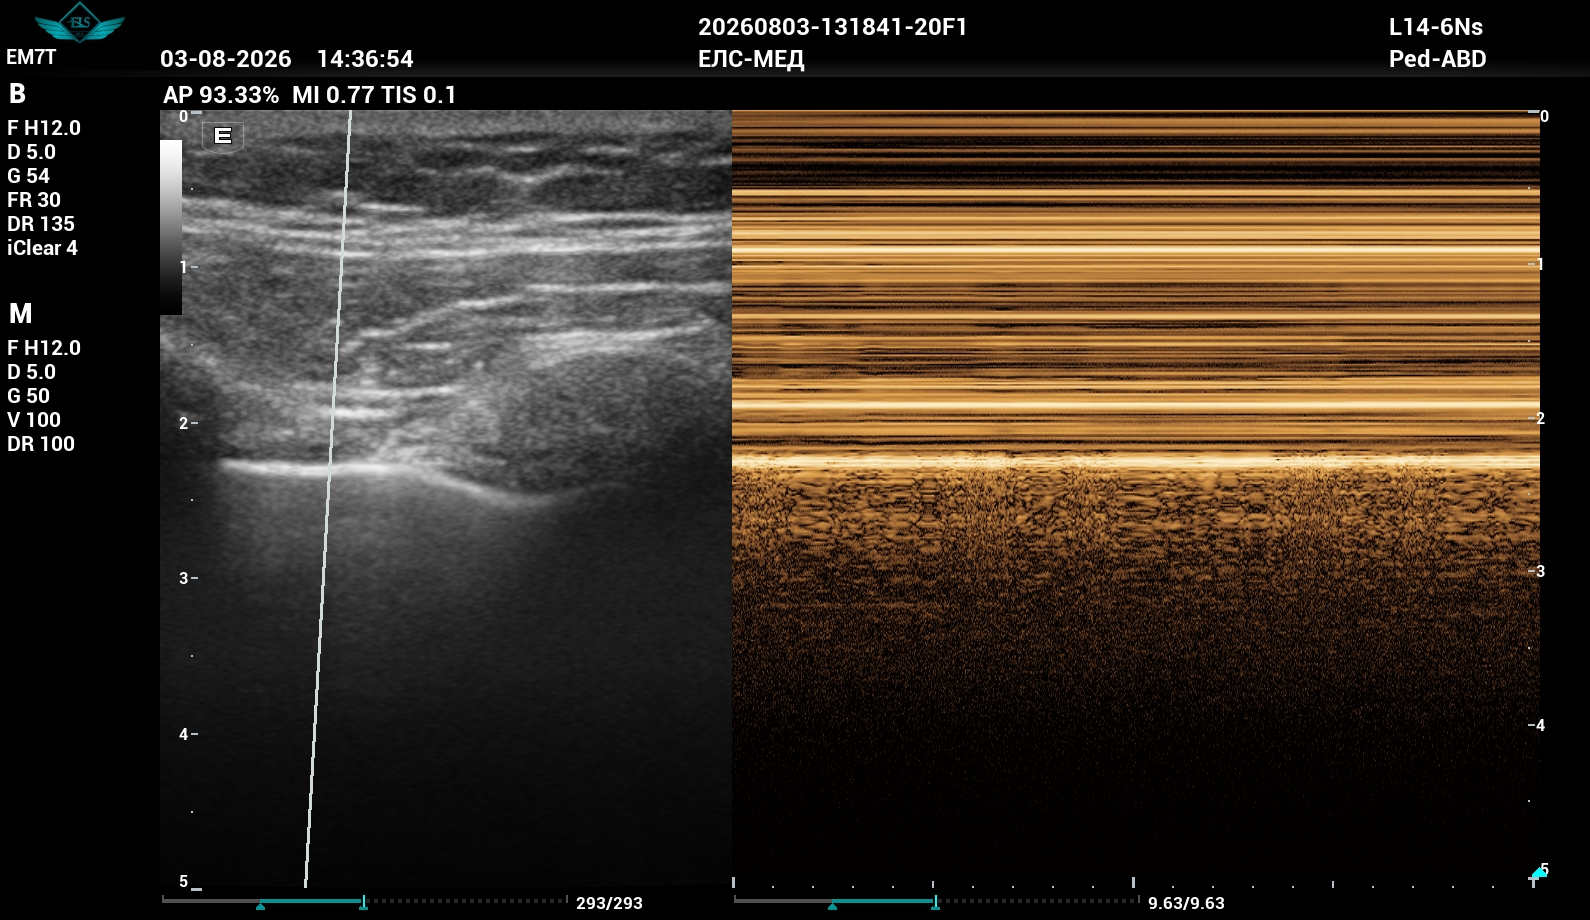1590x920 pixels.
Task: Click the grayscale map bar
Action: (171, 227)
